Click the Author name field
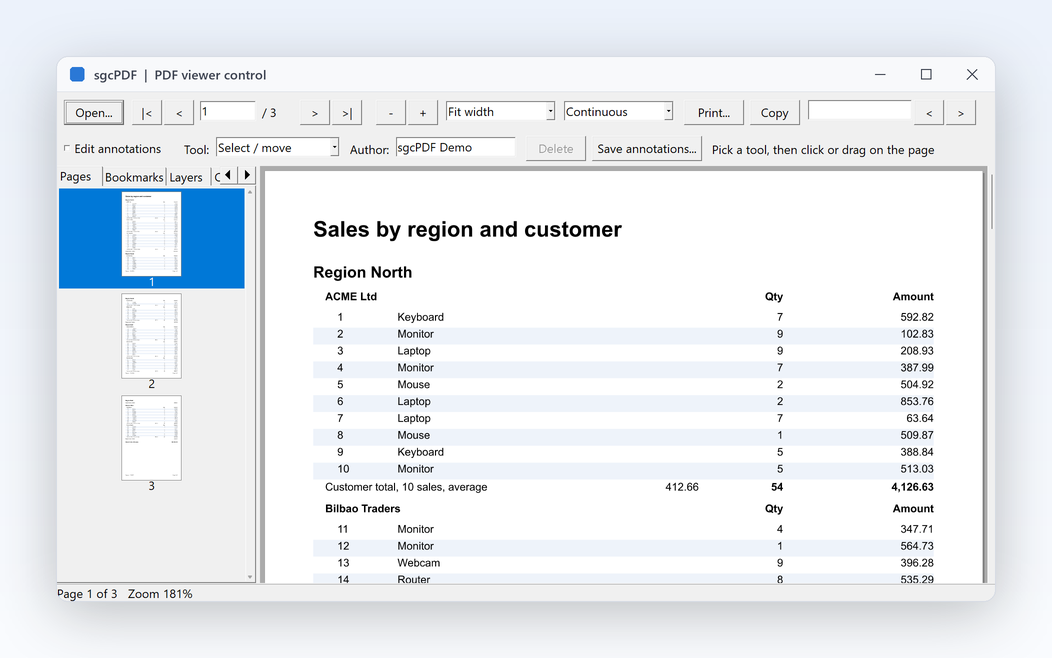 [x=456, y=147]
